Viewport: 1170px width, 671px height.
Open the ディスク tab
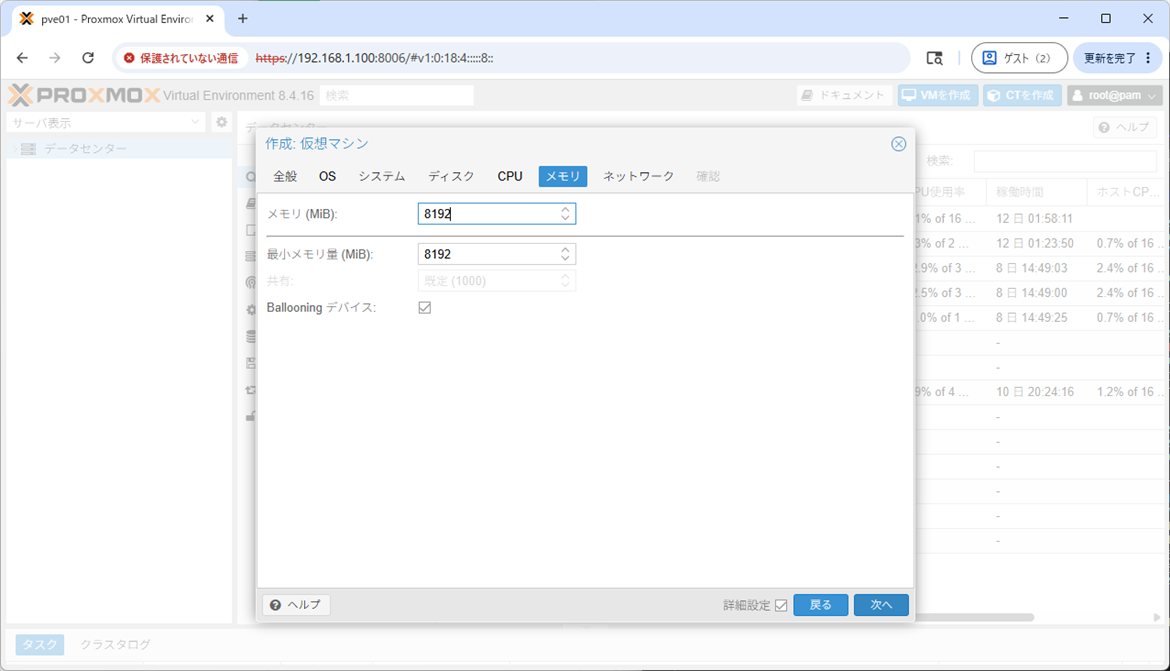[x=451, y=176]
